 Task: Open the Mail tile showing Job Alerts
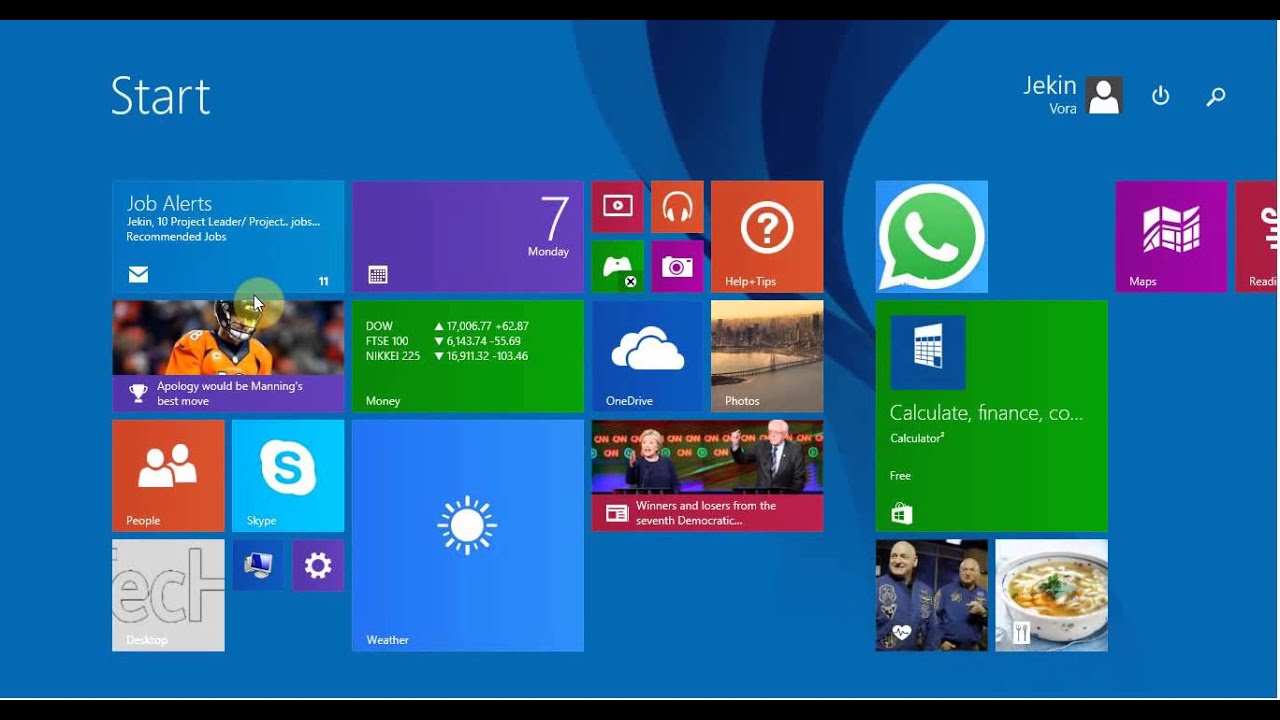point(228,237)
